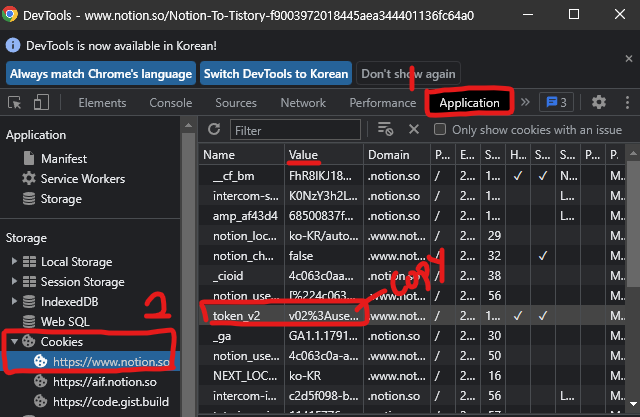Select the NEXT_LOC... cookie row
The width and height of the screenshot is (640, 417).
pos(412,375)
